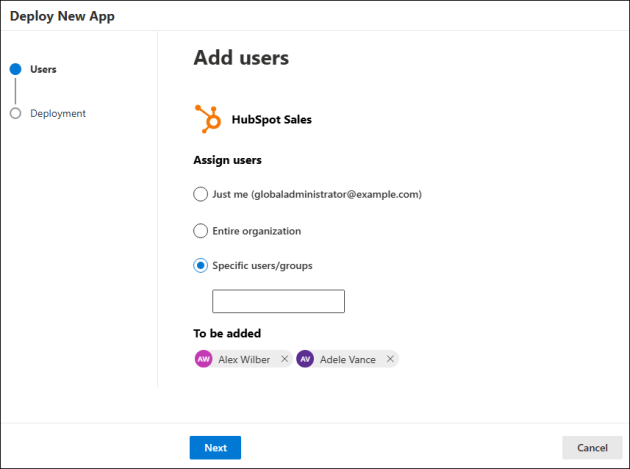The width and height of the screenshot is (630, 469).
Task: Select the Specific users/groups radio button
Action: coord(200,266)
